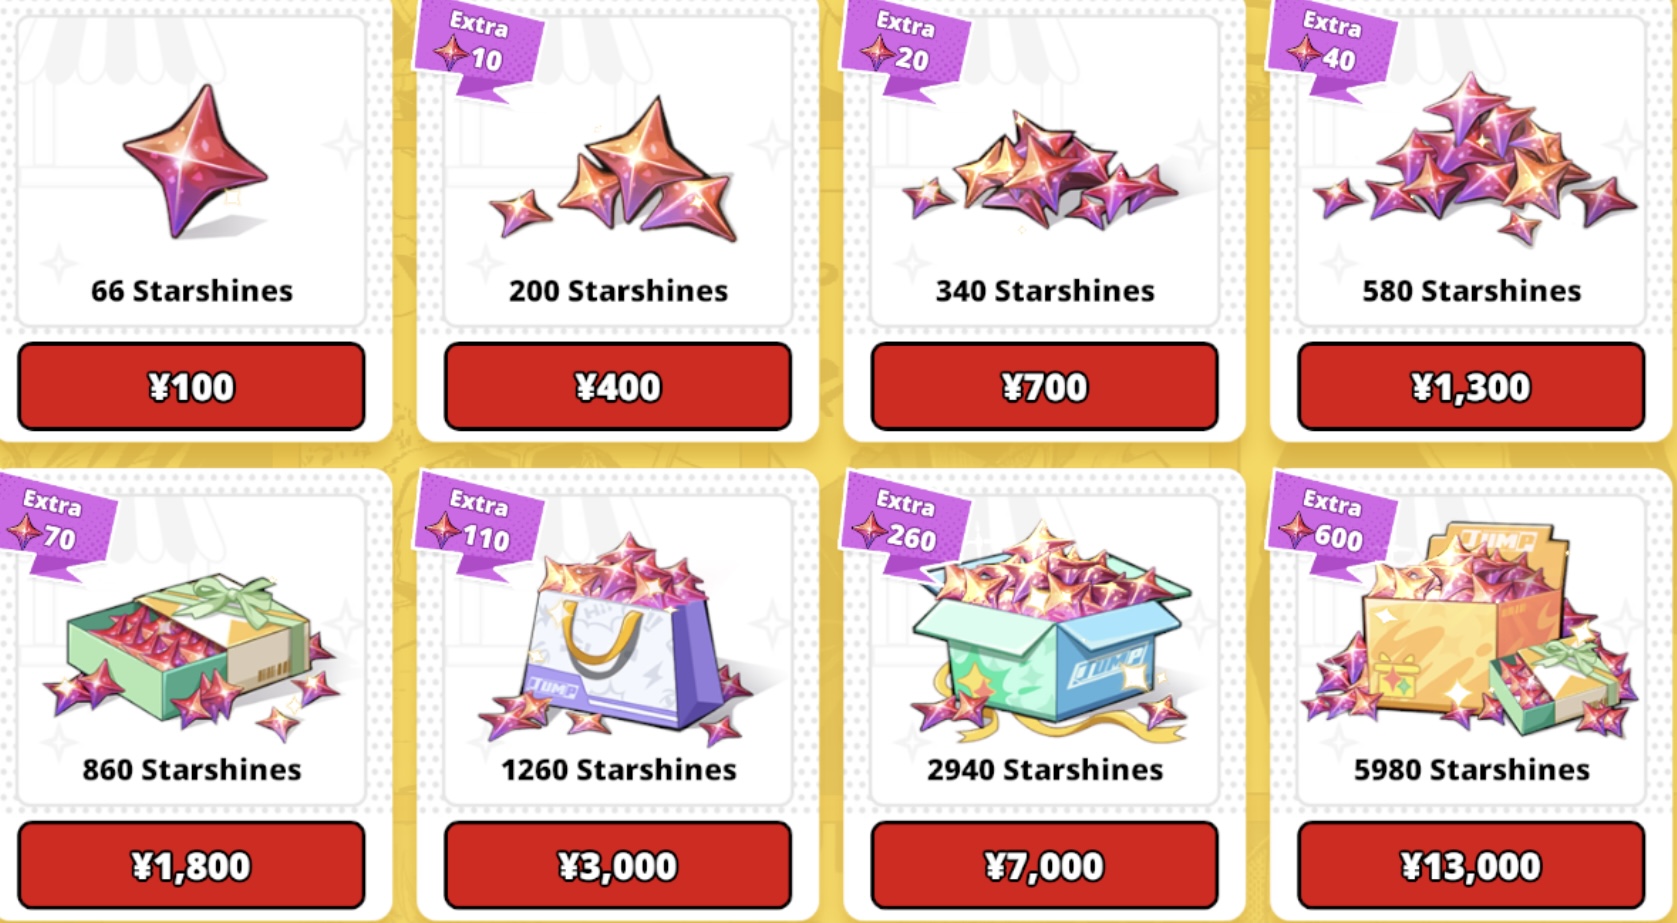The height and width of the screenshot is (923, 1677).
Task: Click the Extra 70 bonus ribbon
Action: [x=56, y=524]
